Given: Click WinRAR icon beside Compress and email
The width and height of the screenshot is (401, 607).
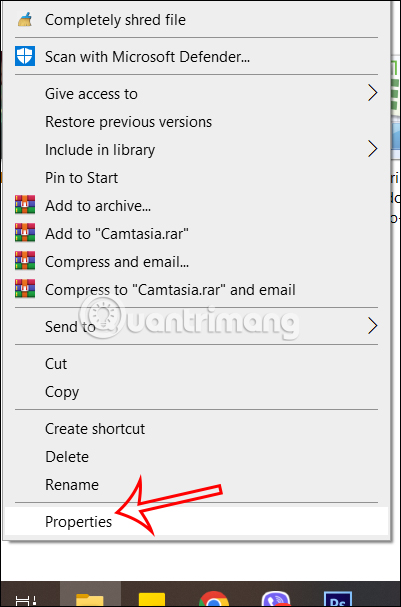Looking at the screenshot, I should click(x=25, y=261).
